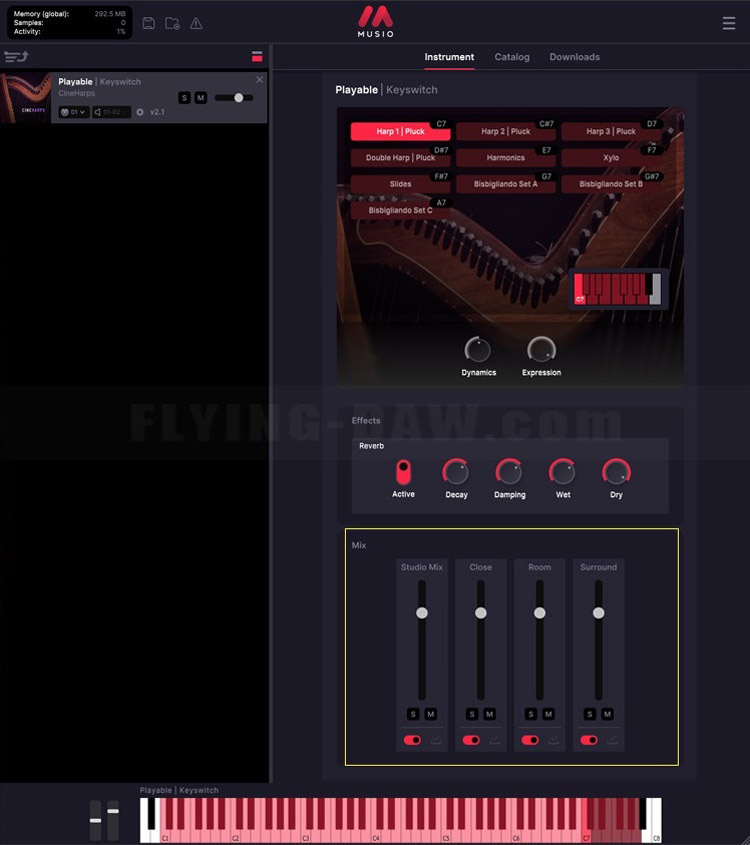Adjust the CineHarps rack volume slider
This screenshot has height=845, width=750.
tap(234, 98)
